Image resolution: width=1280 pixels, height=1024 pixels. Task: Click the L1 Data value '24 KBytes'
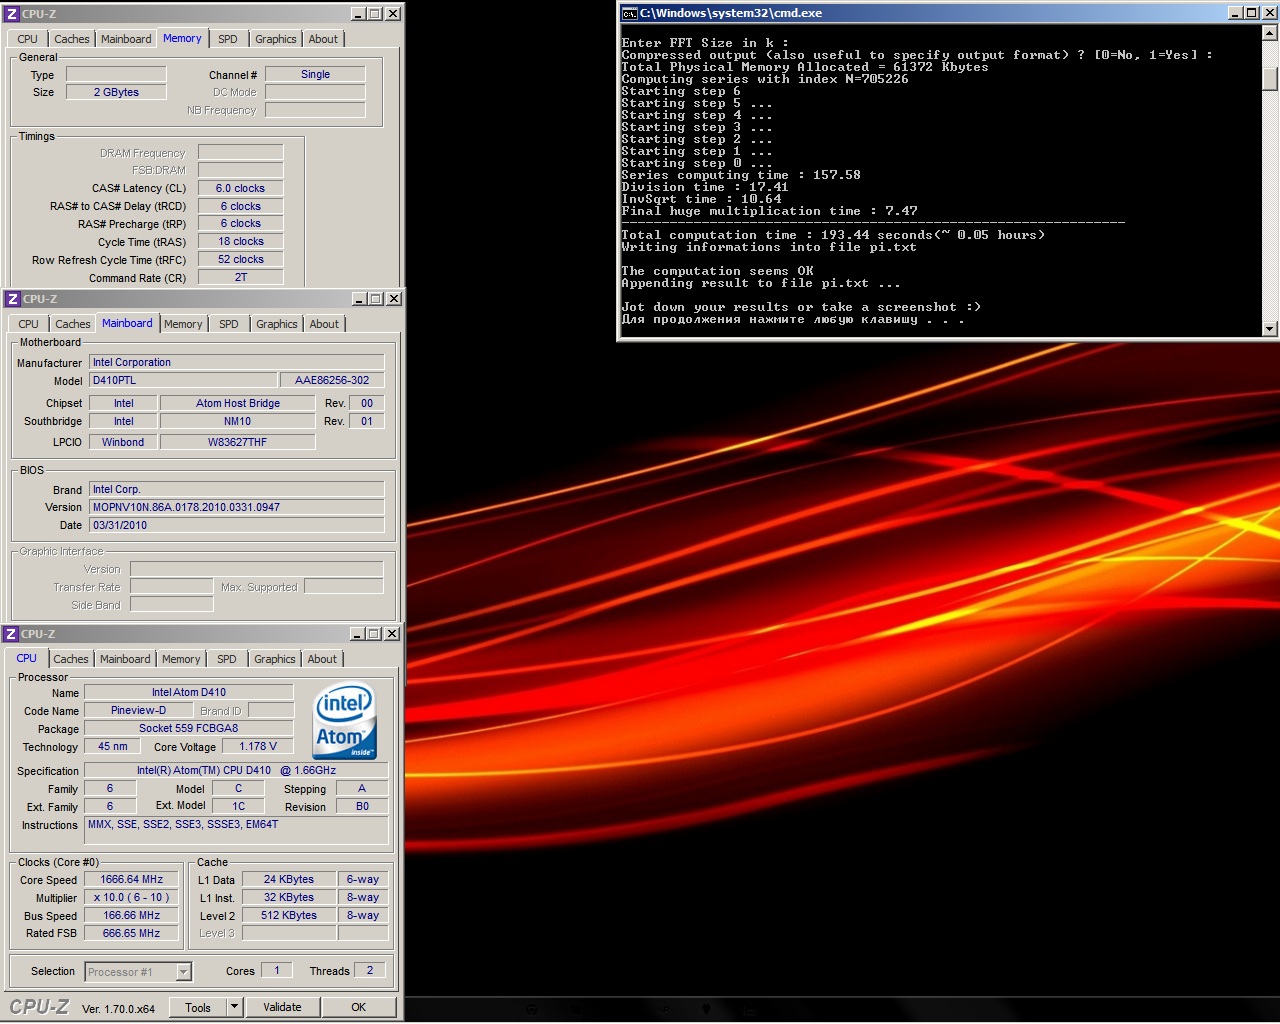(289, 879)
